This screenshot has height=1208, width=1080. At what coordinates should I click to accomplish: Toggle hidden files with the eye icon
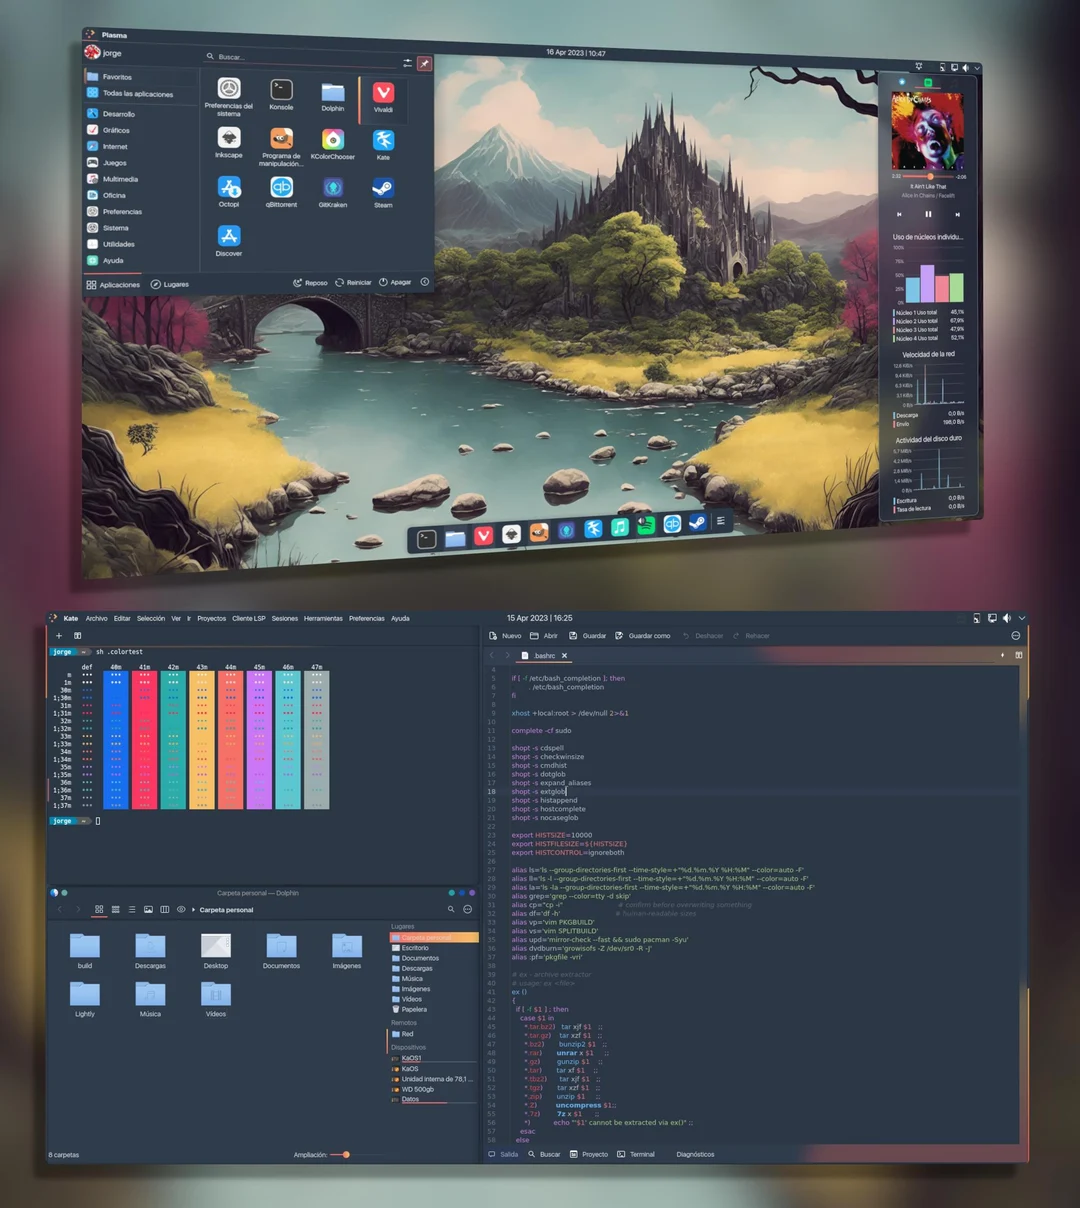point(181,909)
